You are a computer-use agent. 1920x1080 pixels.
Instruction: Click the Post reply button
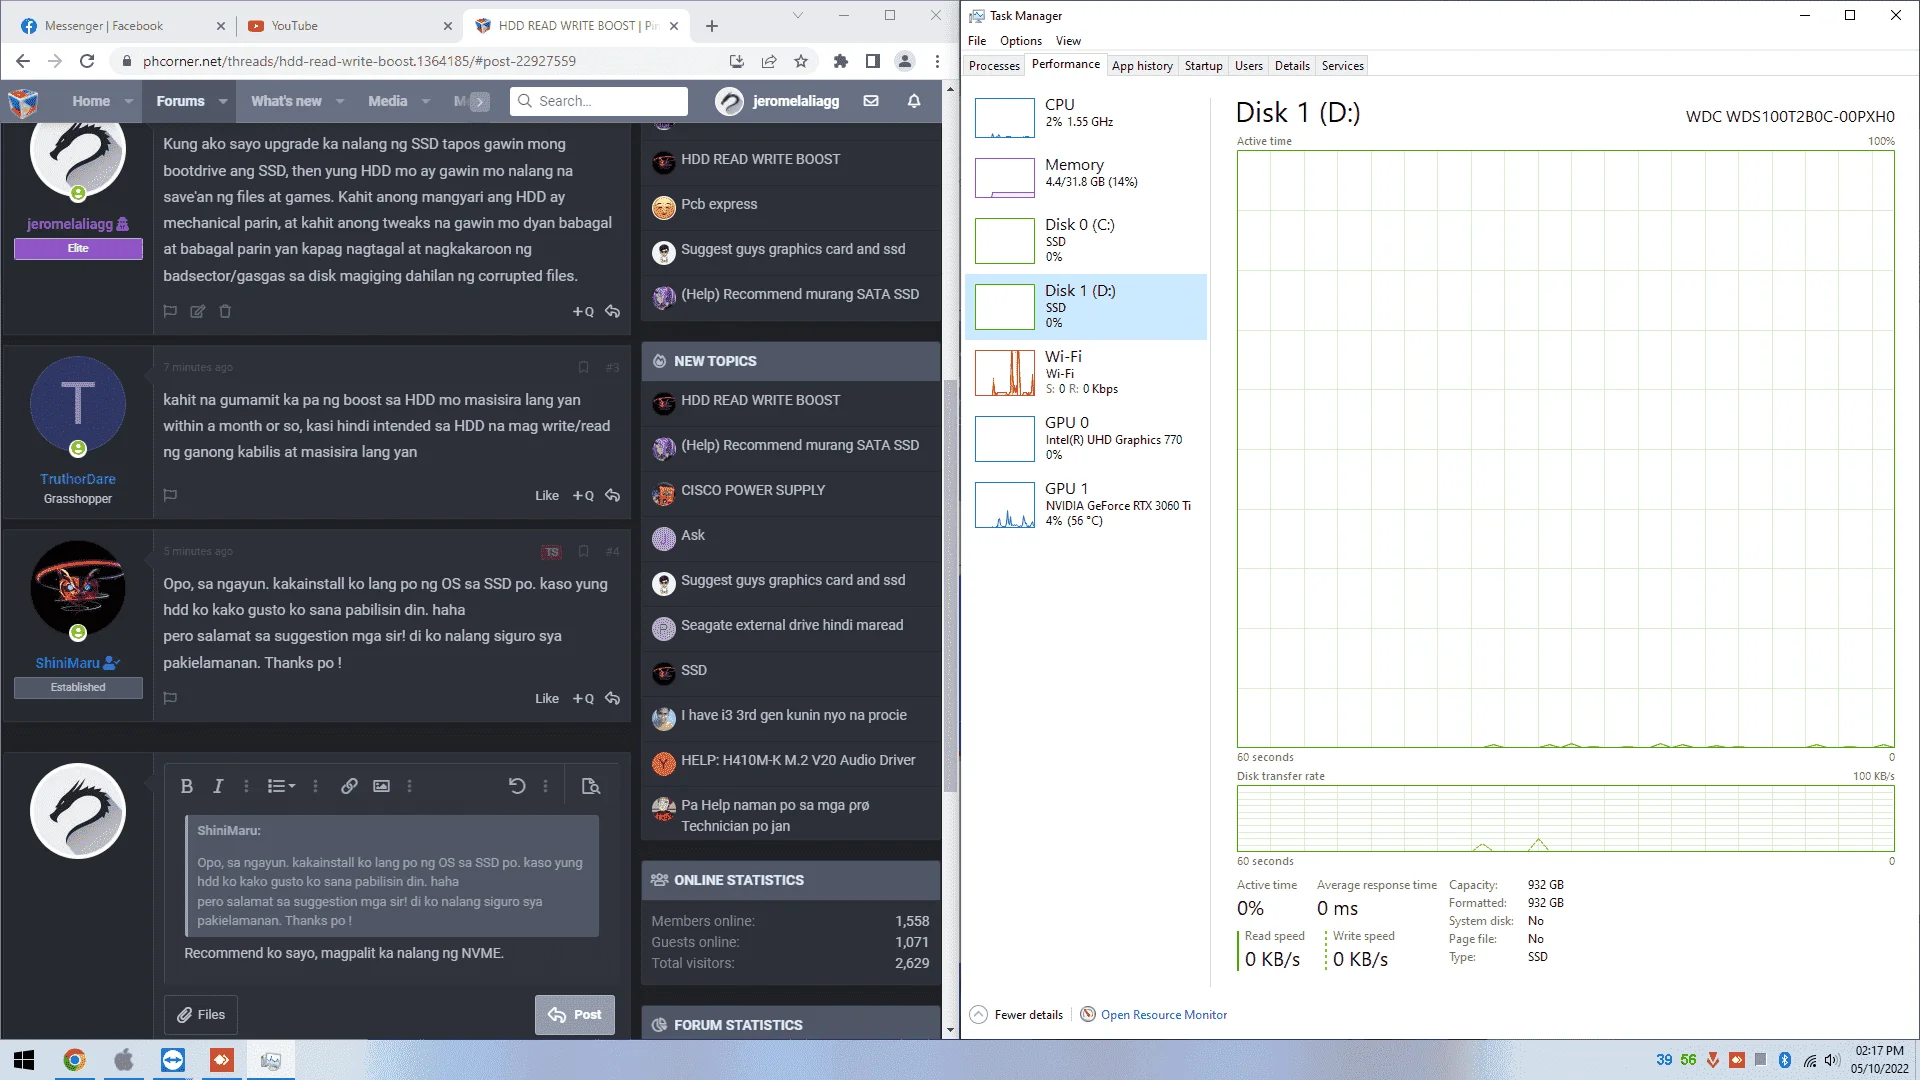coord(575,1014)
